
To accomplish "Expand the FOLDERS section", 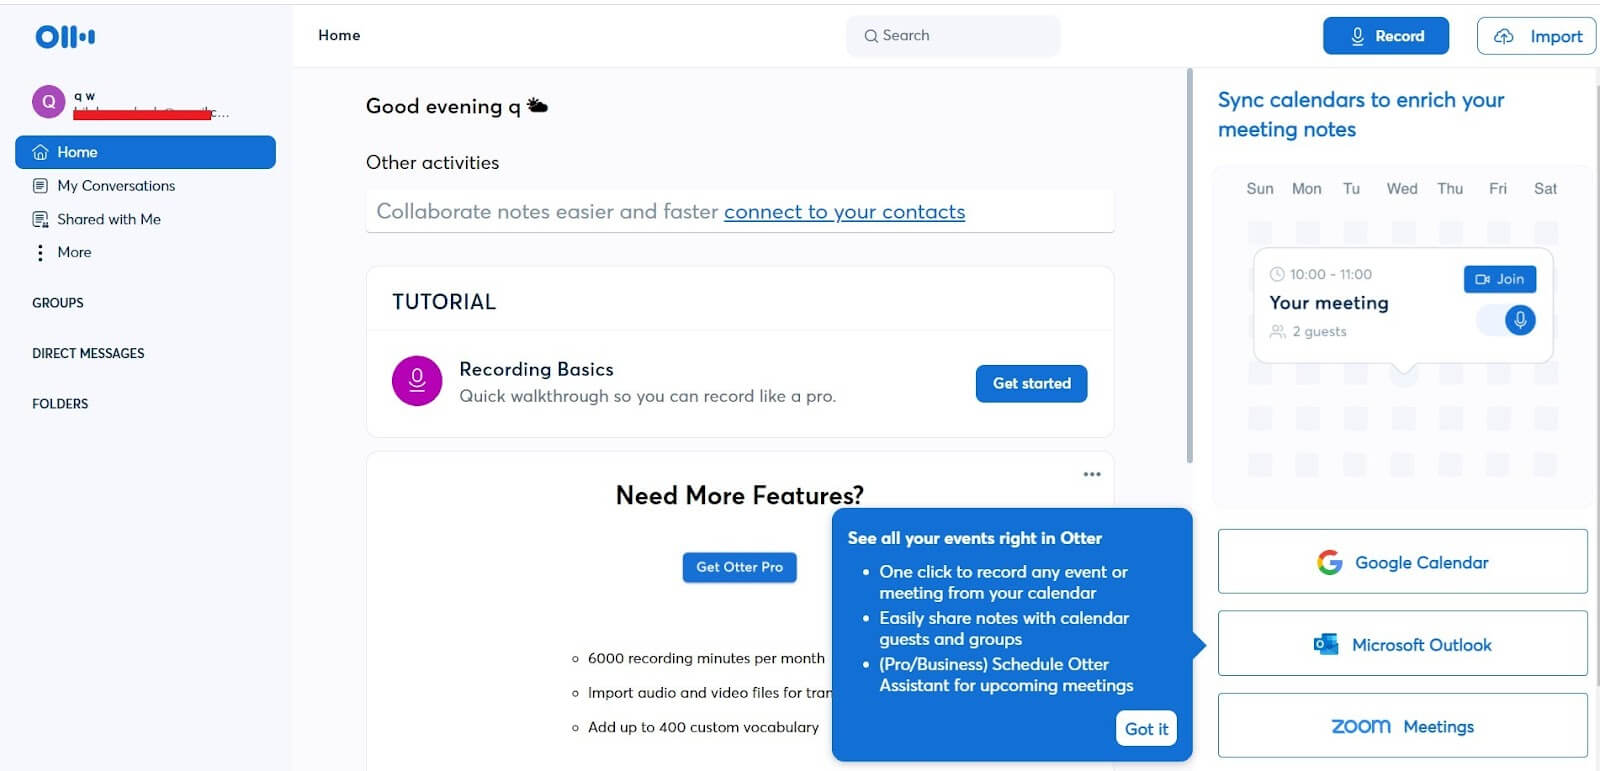I will click(60, 403).
